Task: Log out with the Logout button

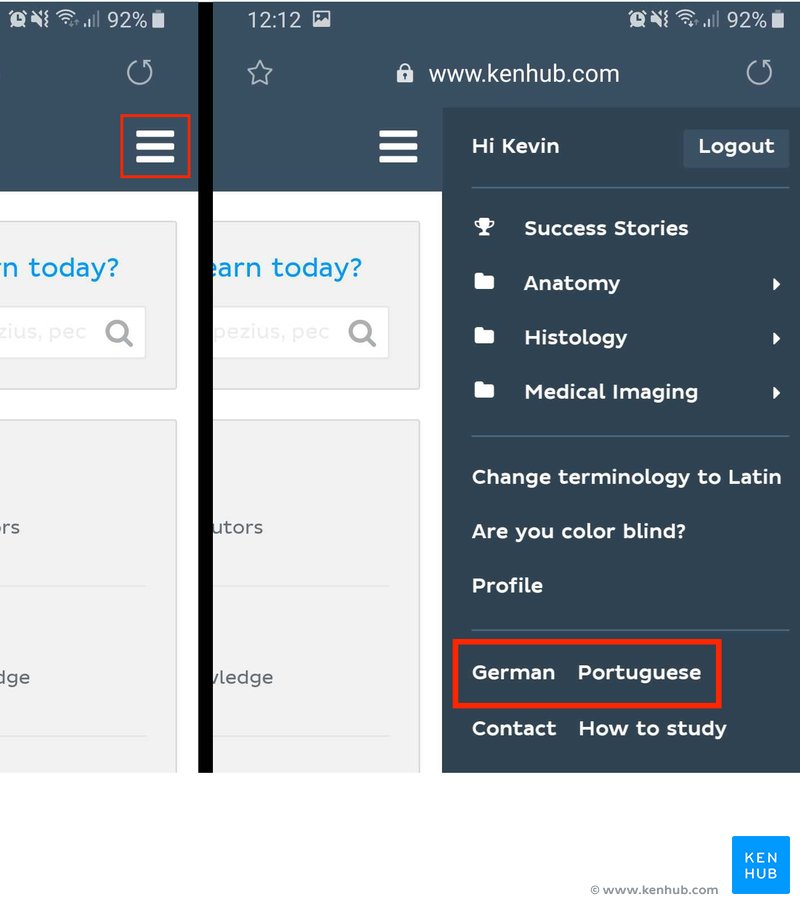Action: point(736,147)
